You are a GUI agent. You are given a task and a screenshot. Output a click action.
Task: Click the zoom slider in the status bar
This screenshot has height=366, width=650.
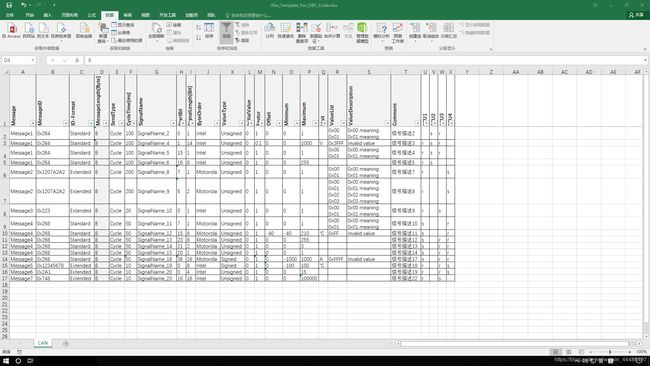[x=610, y=351]
